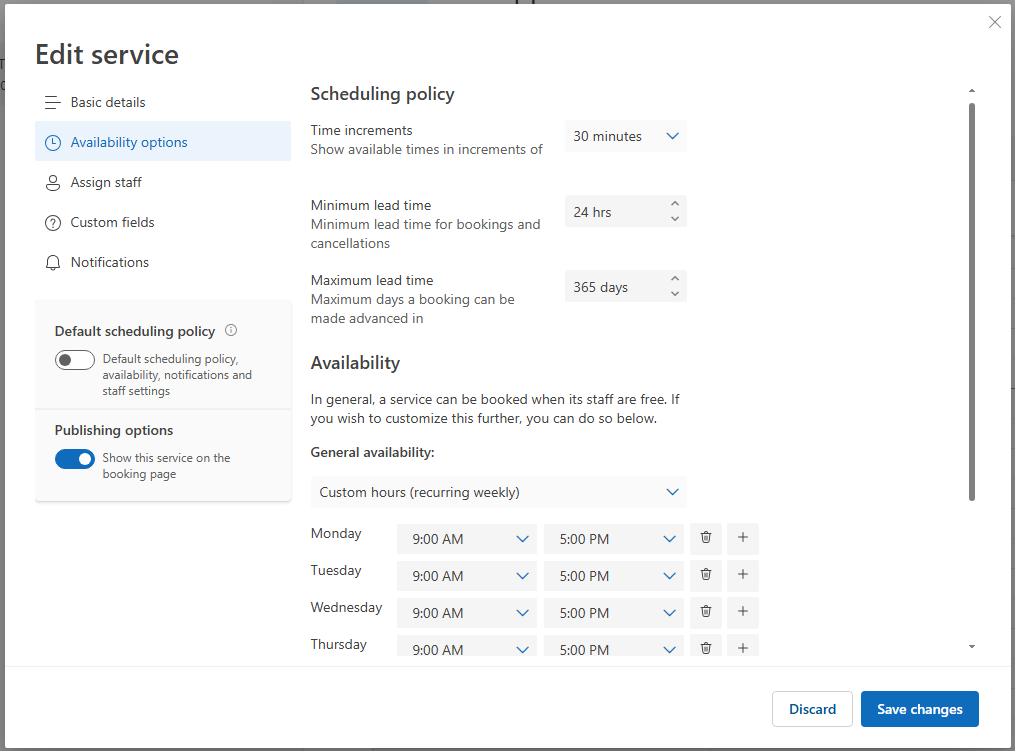Open Tuesday's 5:00 PM end time dropdown

click(x=614, y=576)
